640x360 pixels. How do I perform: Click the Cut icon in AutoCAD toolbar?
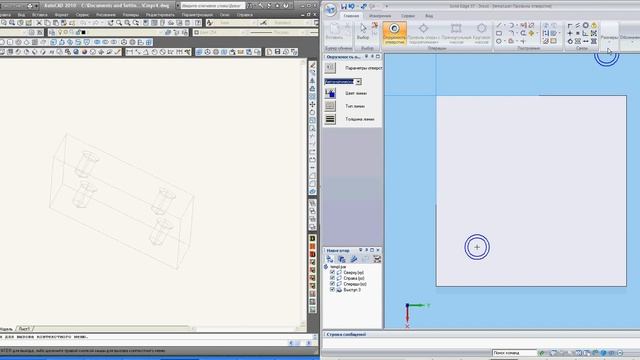coord(39,23)
